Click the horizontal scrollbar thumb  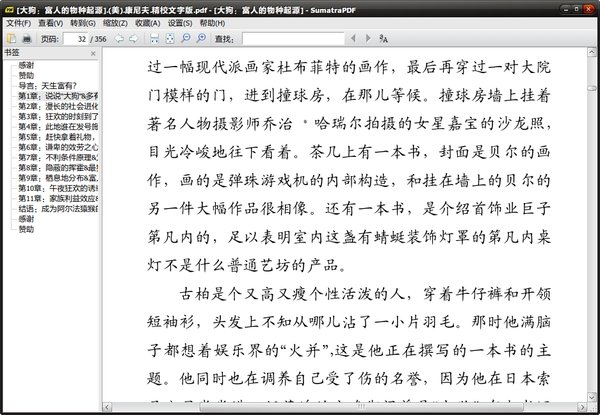tap(361, 407)
